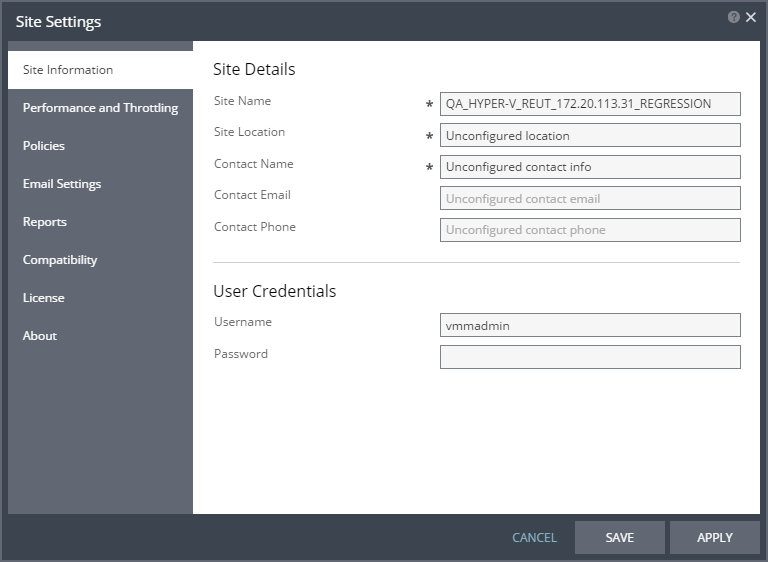The image size is (768, 562).
Task: Edit the Site Location field
Action: coord(590,135)
